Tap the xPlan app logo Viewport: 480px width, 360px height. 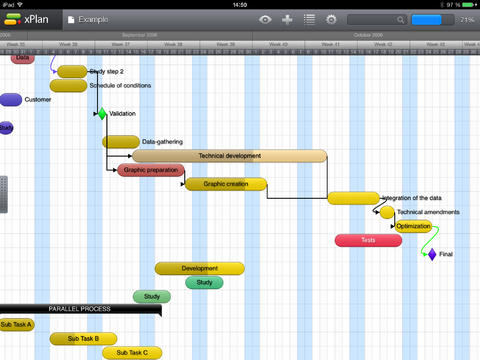tap(27, 19)
